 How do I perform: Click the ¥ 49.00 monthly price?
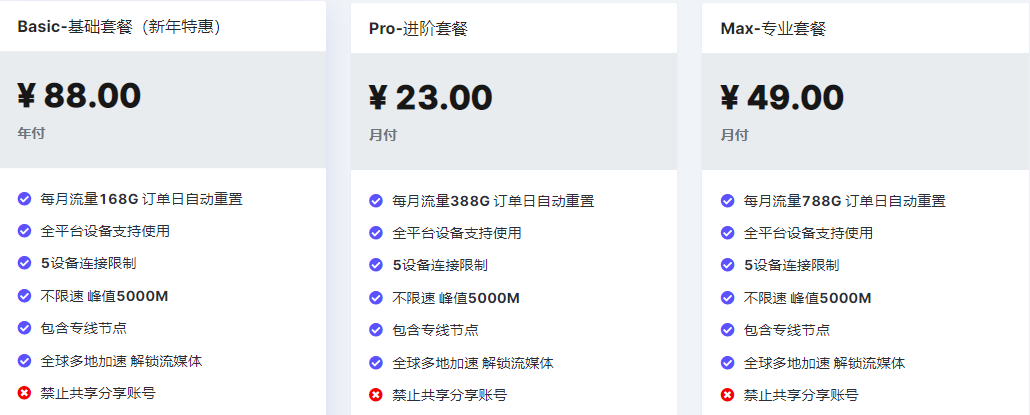tap(782, 97)
